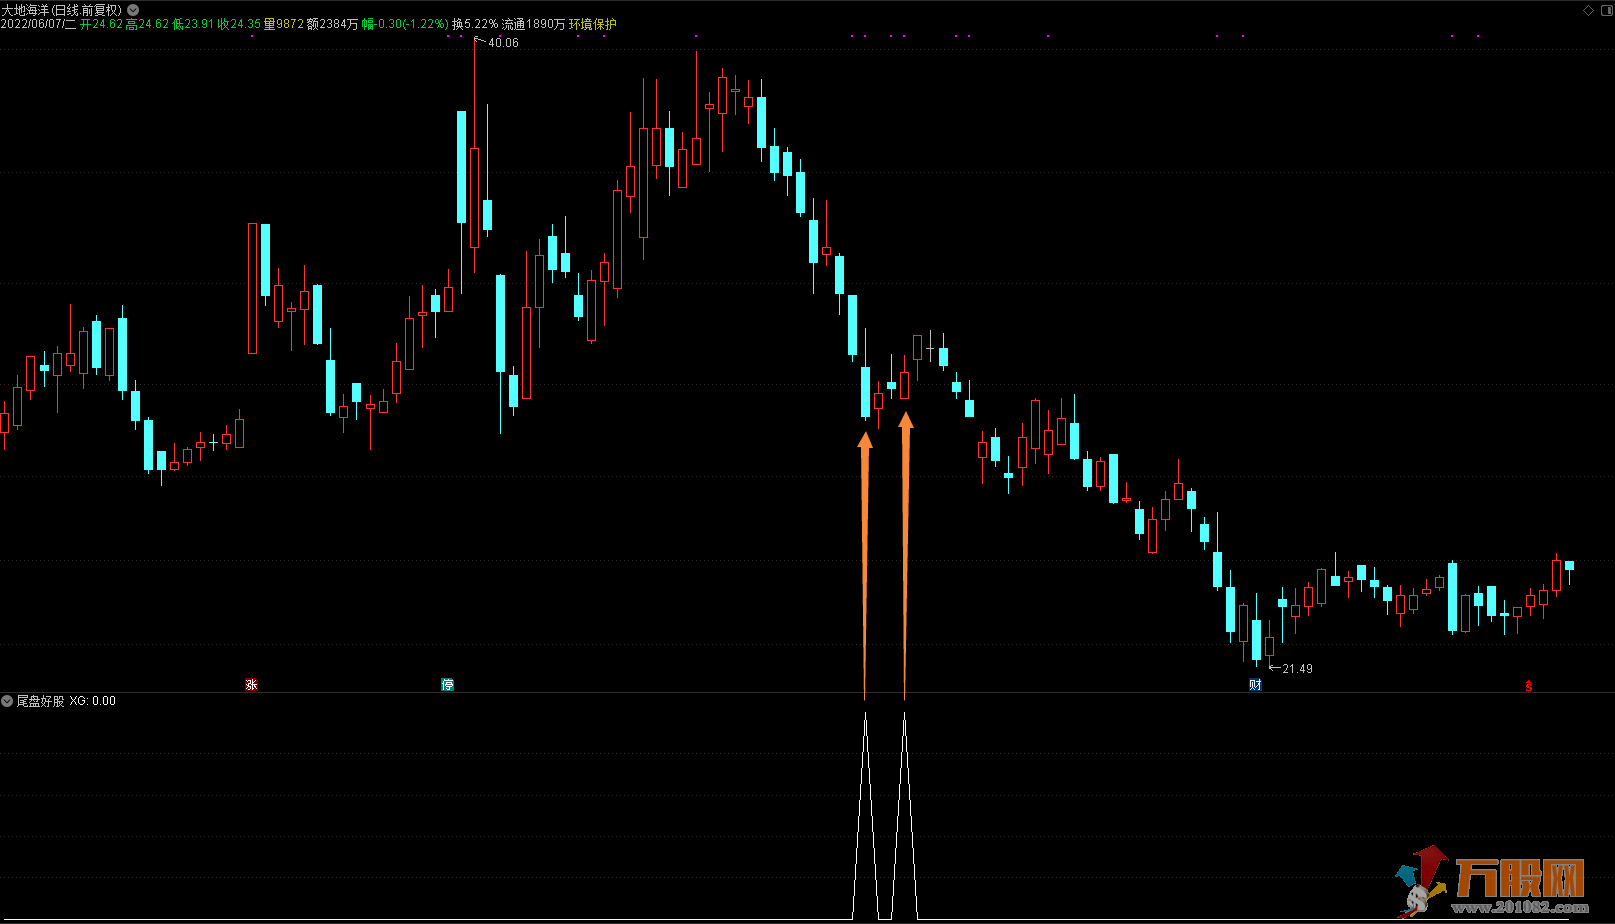Click the blue 财 financial report marker
1615x924 pixels.
(1255, 685)
